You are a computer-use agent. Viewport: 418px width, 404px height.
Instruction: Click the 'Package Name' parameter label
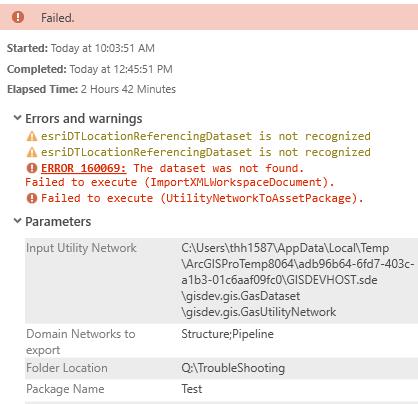[65, 389]
